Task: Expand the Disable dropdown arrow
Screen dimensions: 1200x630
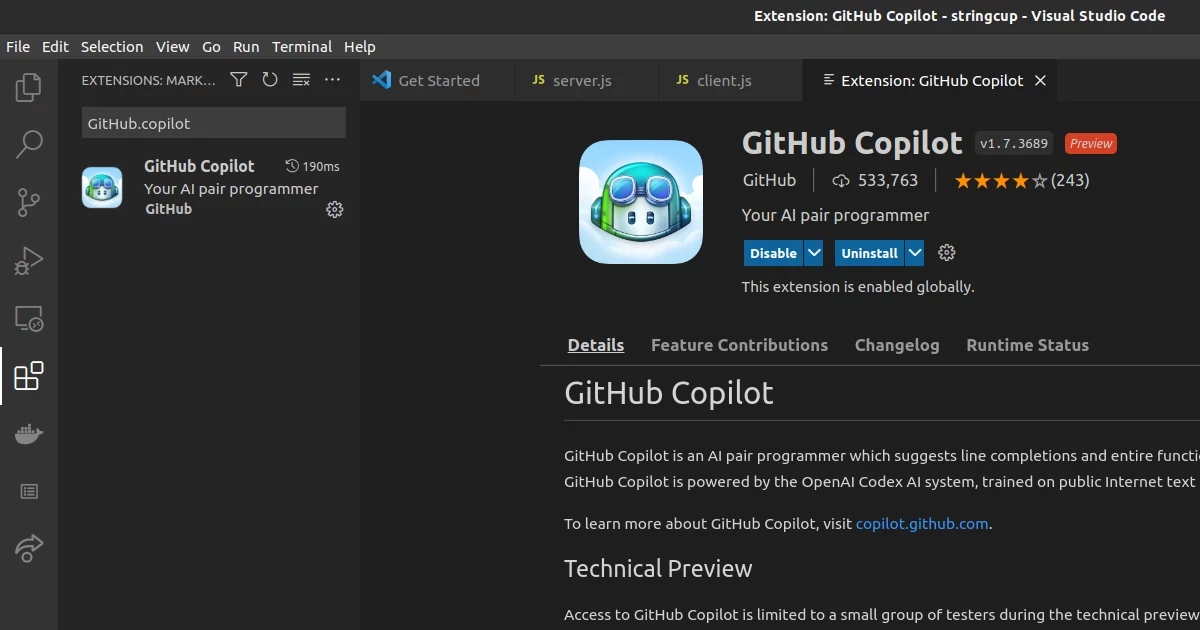Action: (814, 253)
